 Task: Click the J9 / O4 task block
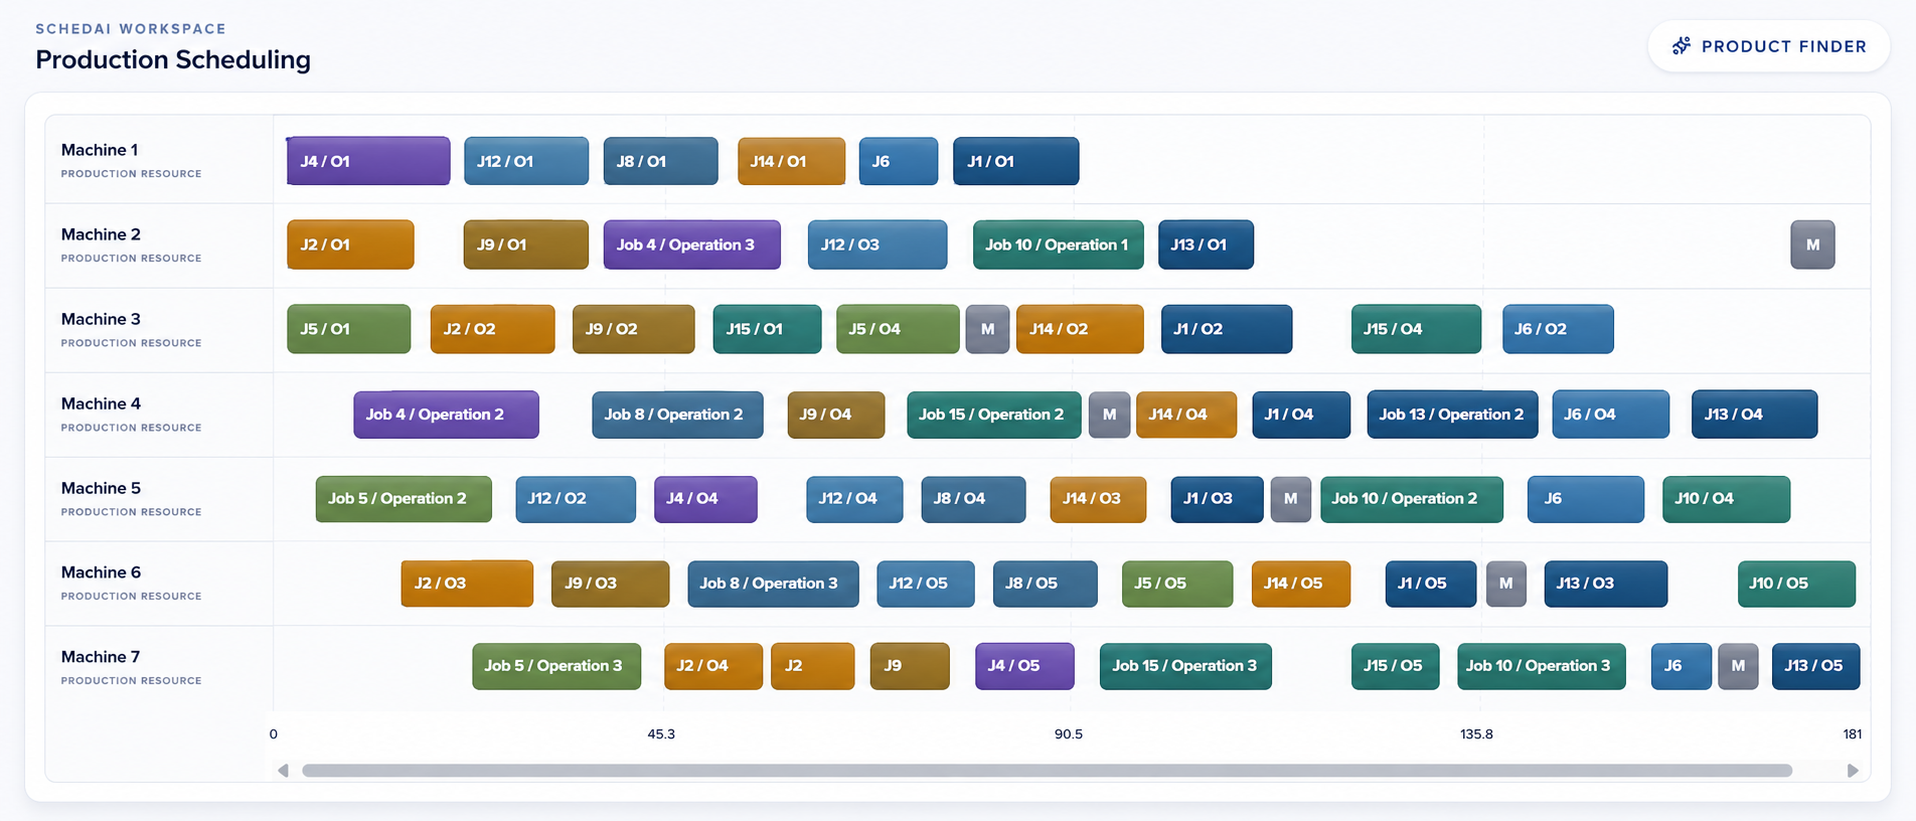coord(836,414)
